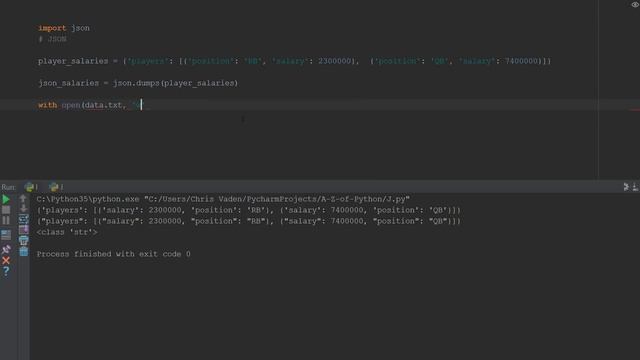Click the <class 'str'> output line
This screenshot has height=360, width=640.
67,232
